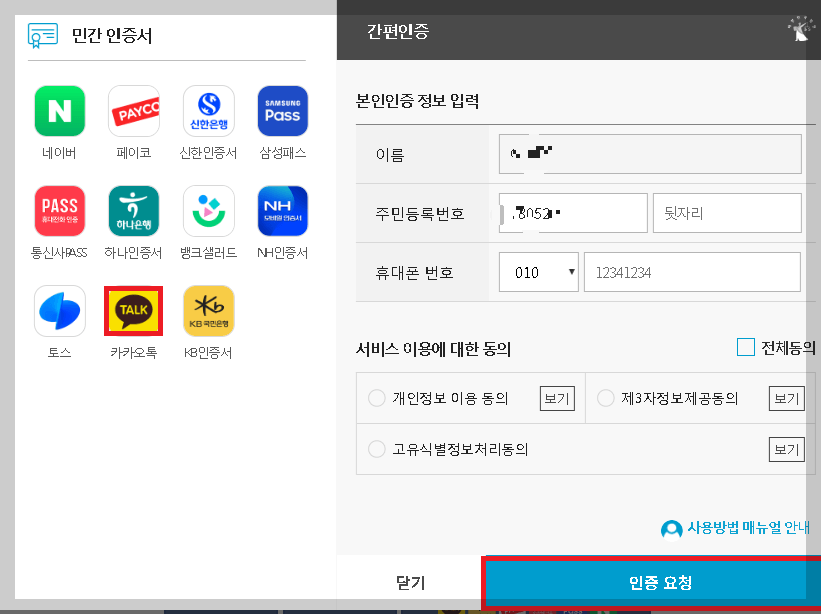Select the Banksalad (뱅크샐러드) icon
821x614 pixels.
[208, 211]
